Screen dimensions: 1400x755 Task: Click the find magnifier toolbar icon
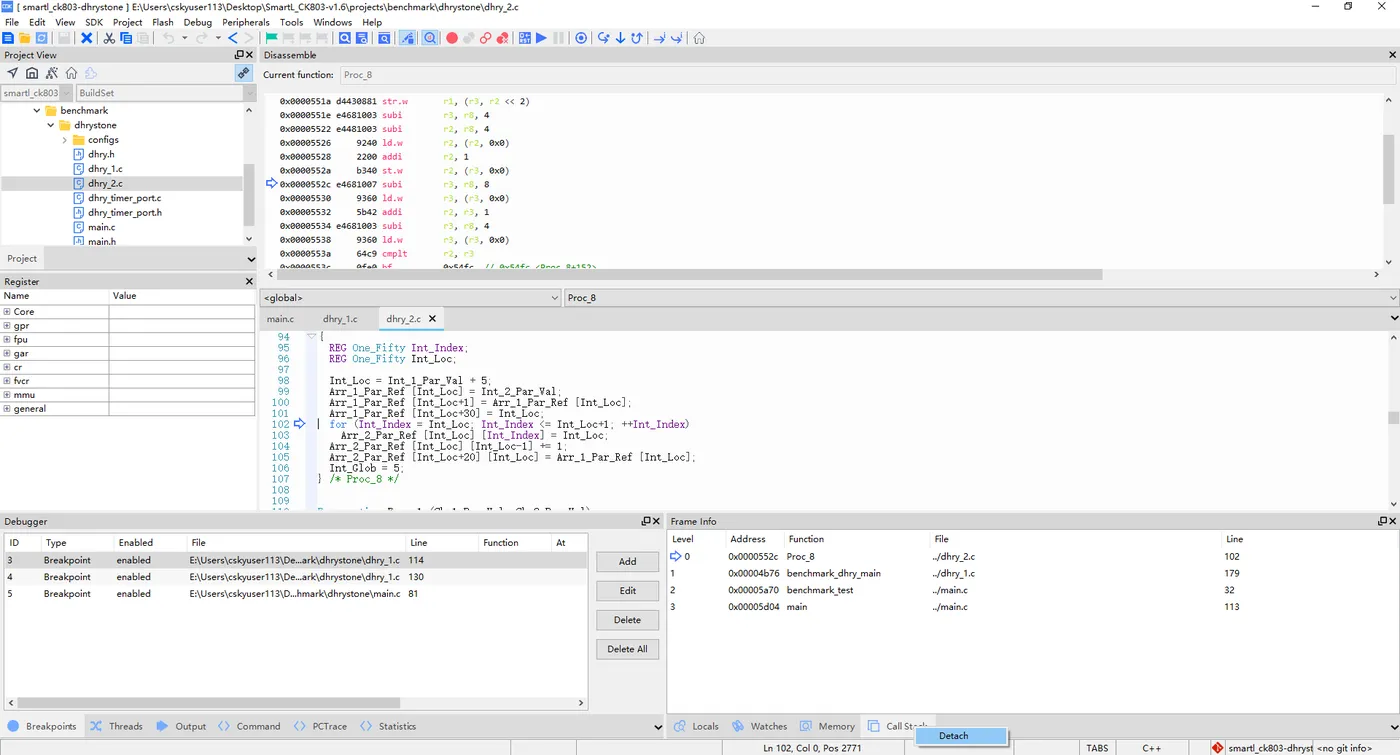(x=344, y=38)
